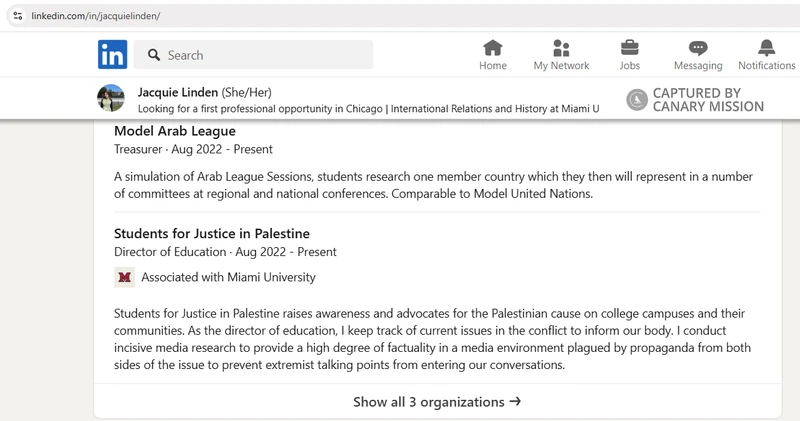Click the linkedin.com URL in address bar
This screenshot has width=800, height=421.
95,16
